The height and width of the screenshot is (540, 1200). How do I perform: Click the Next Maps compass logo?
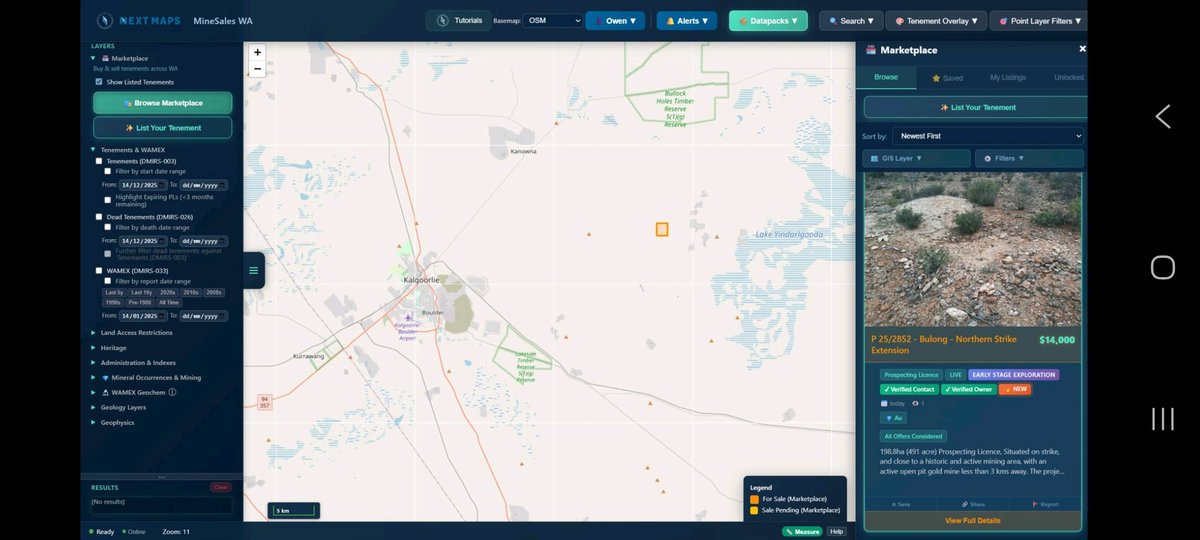tap(107, 20)
